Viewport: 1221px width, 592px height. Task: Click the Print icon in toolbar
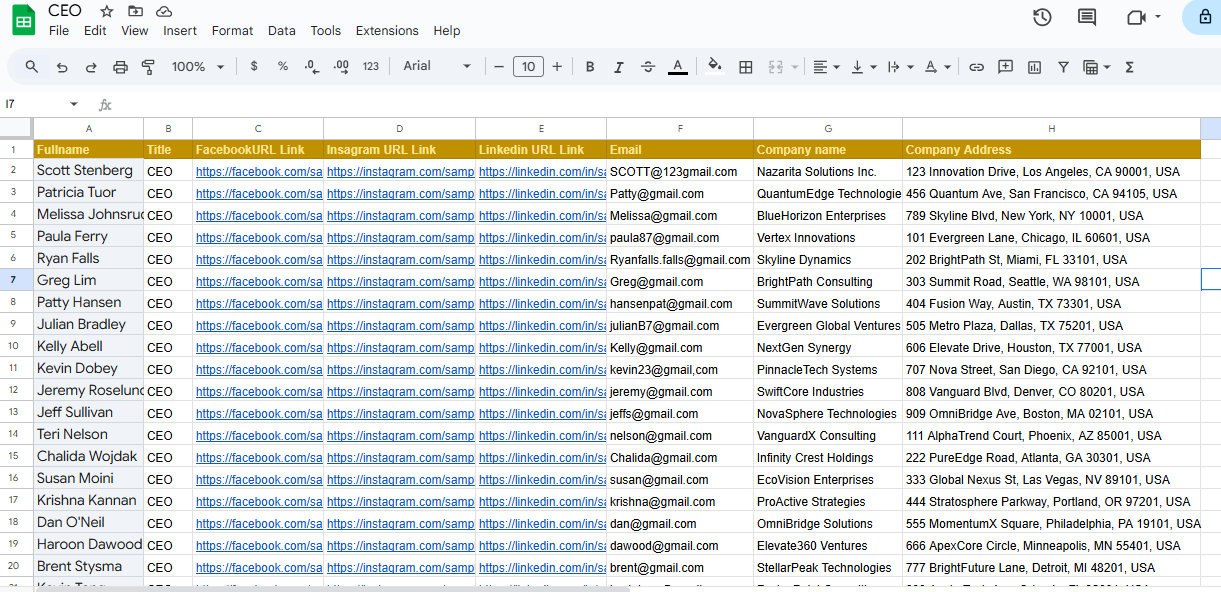[120, 67]
